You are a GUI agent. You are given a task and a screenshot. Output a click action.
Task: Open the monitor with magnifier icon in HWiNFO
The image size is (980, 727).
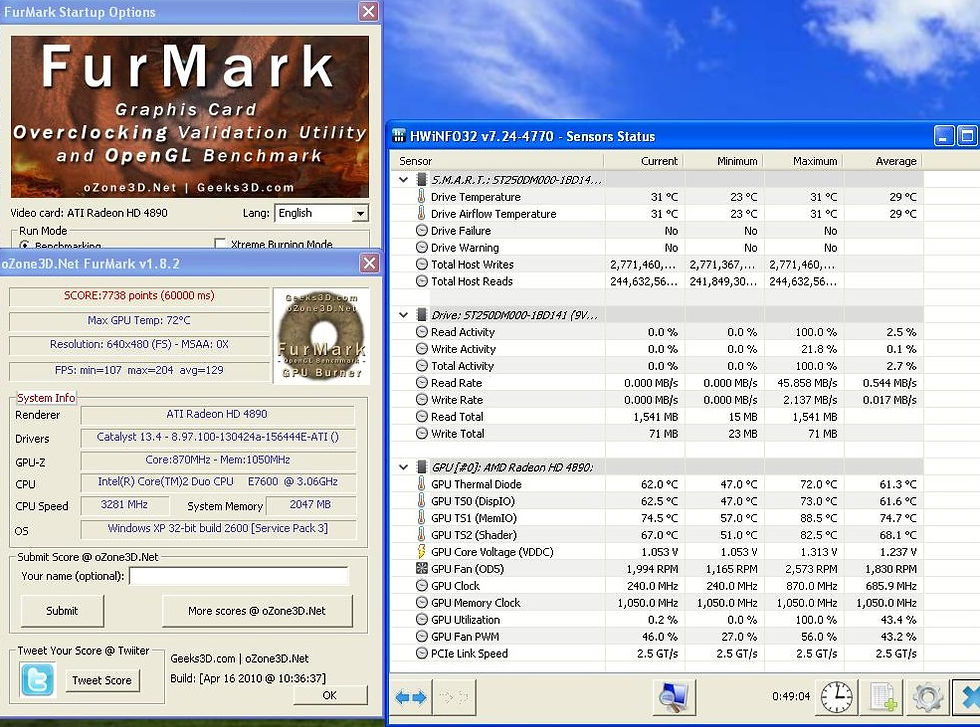click(674, 696)
